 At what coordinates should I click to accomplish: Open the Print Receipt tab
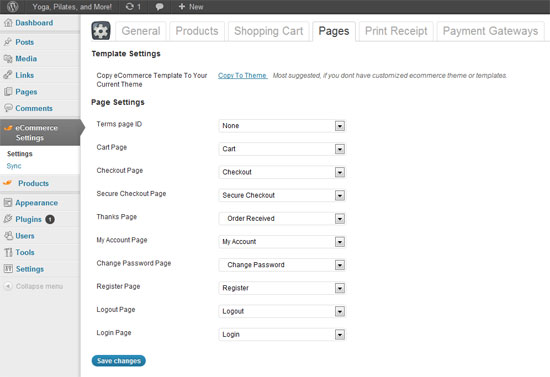[x=396, y=31]
